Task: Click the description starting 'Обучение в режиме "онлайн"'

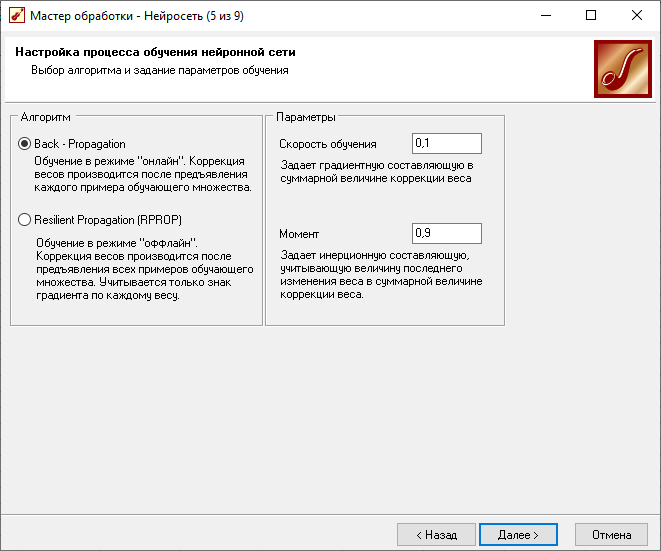Action: [x=143, y=174]
